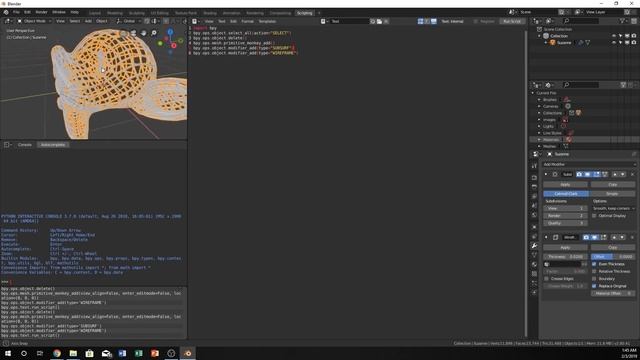The width and height of the screenshot is (640, 360).
Task: Click the viewport pan hand gizmo
Action: [144, 33]
